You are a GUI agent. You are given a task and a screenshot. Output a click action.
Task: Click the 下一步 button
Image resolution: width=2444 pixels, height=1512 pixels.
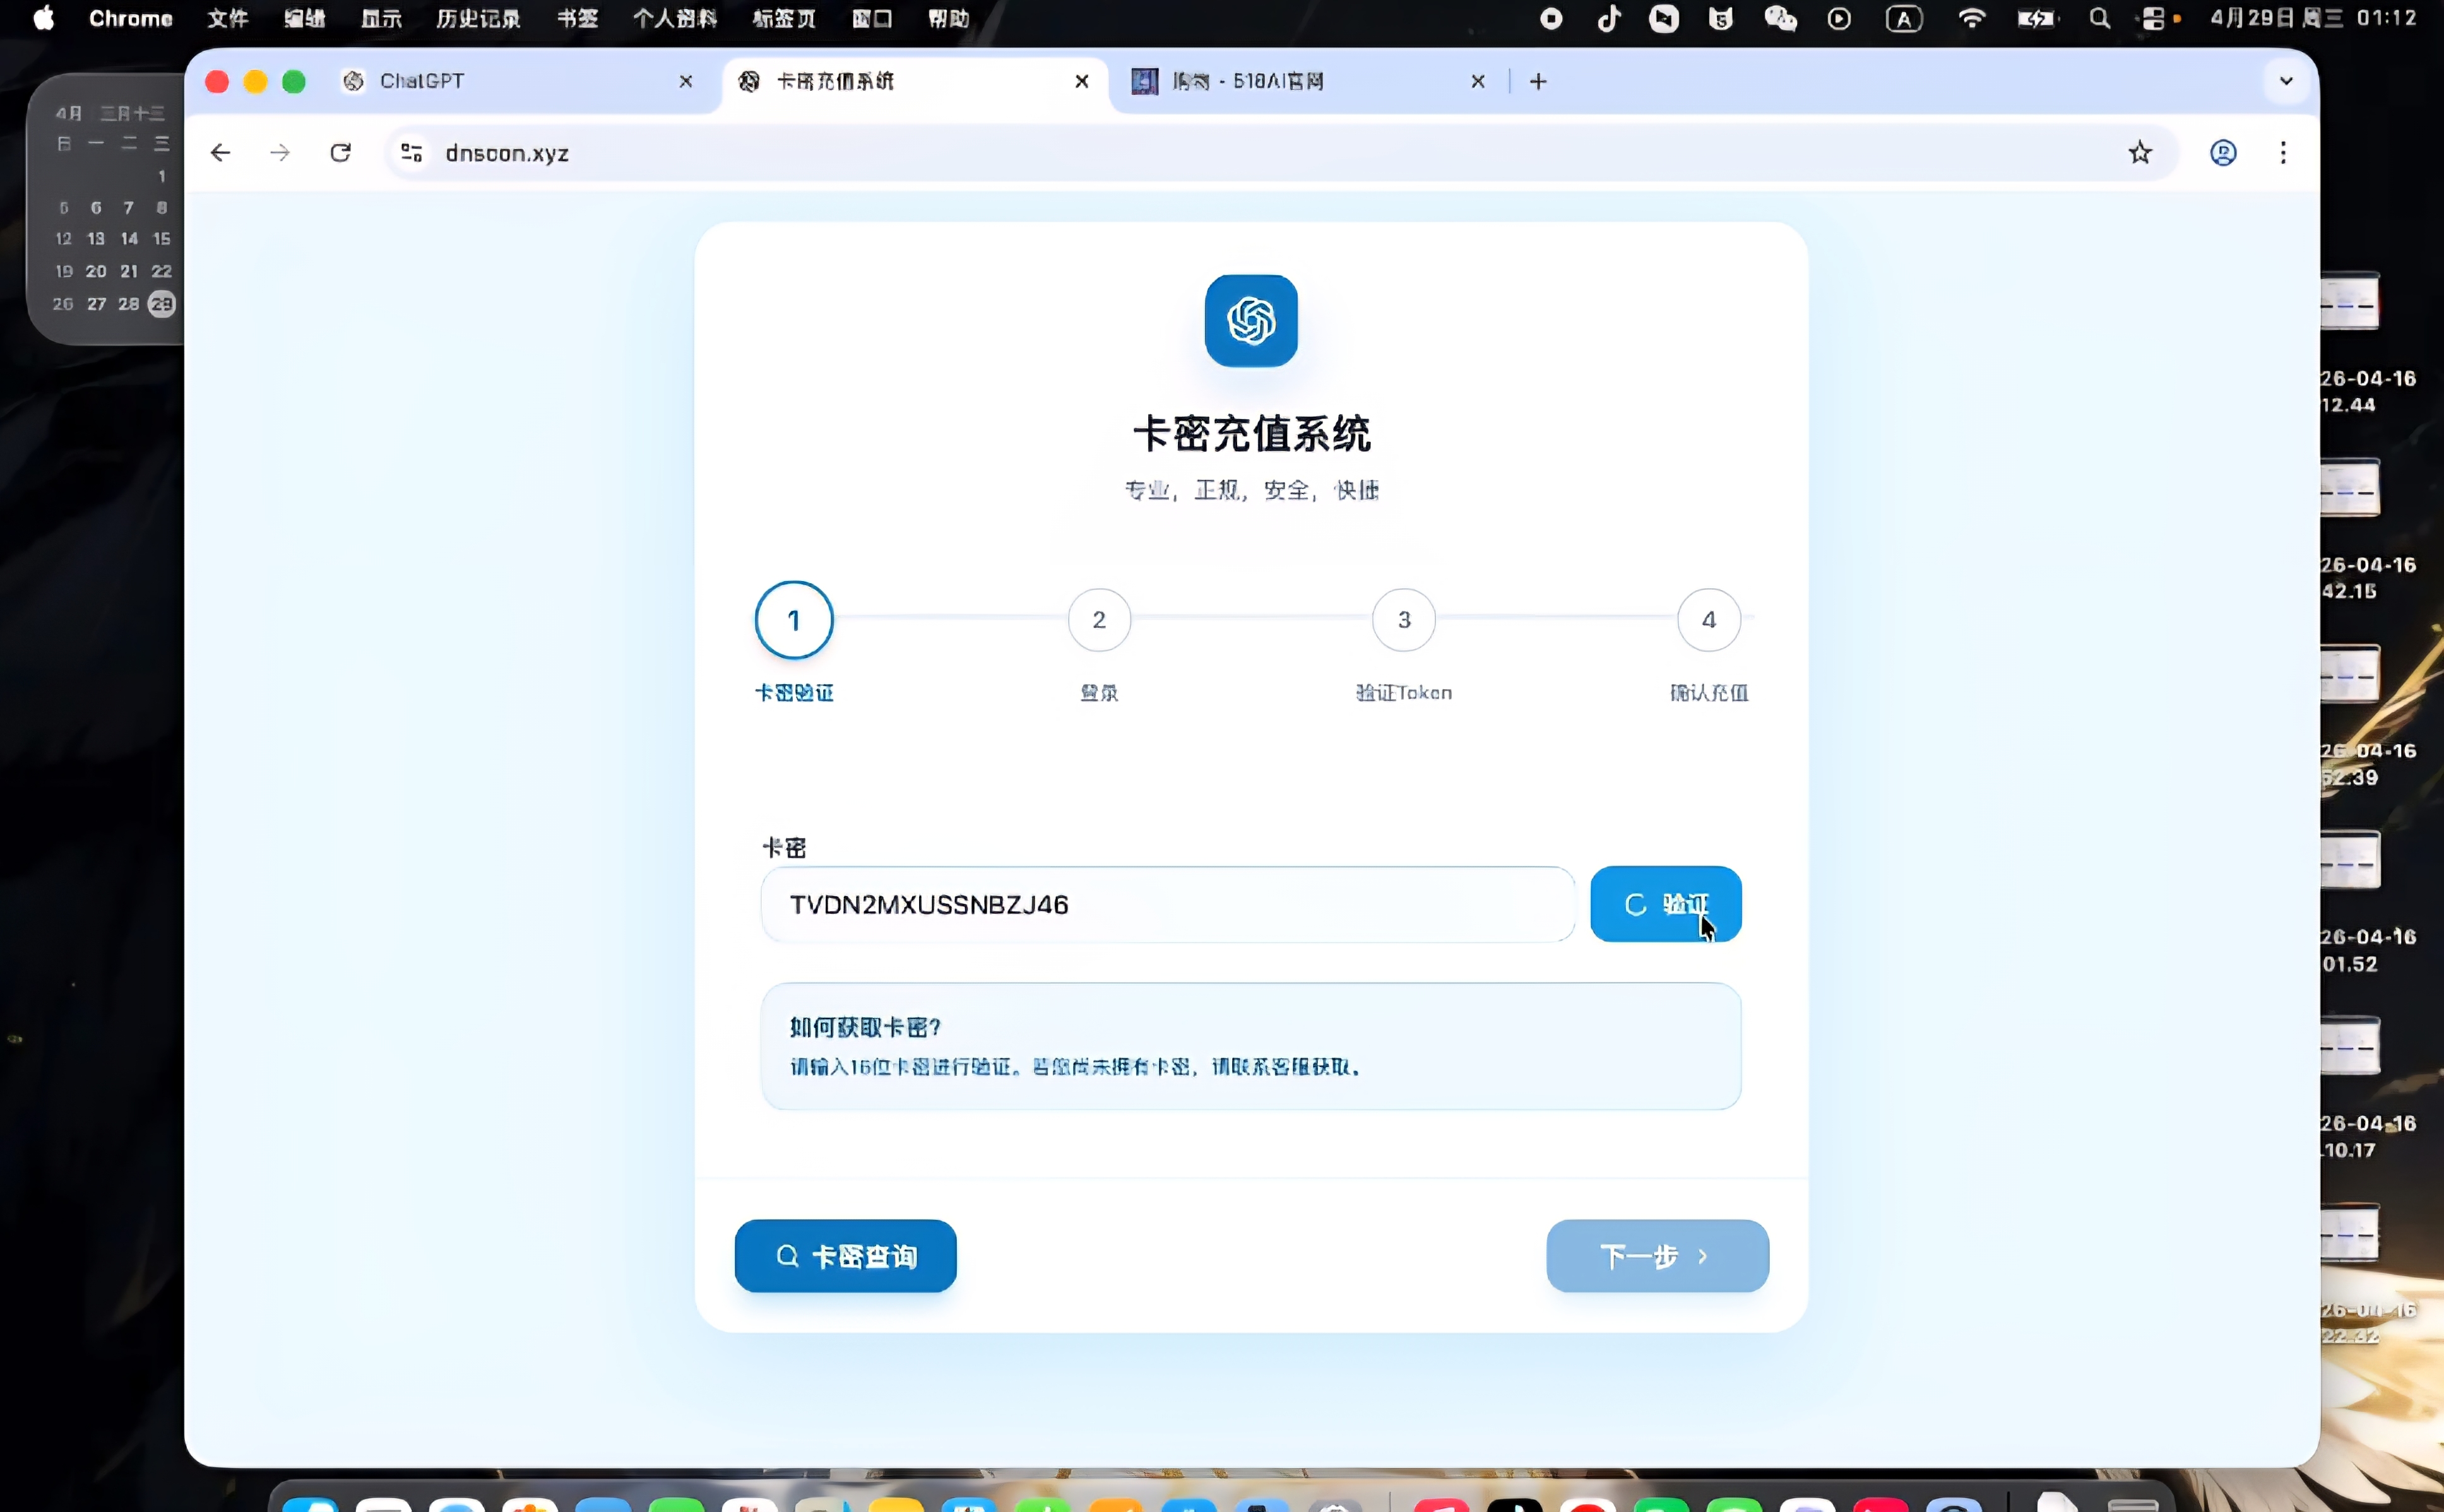[1658, 1256]
